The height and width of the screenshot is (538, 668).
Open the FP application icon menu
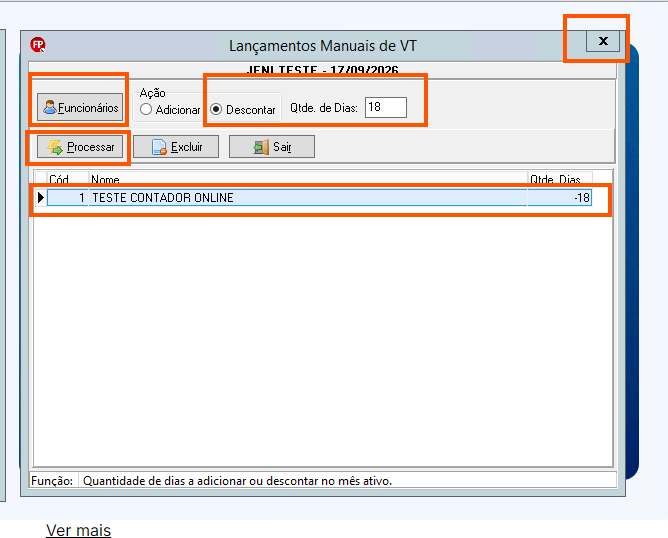(38, 45)
